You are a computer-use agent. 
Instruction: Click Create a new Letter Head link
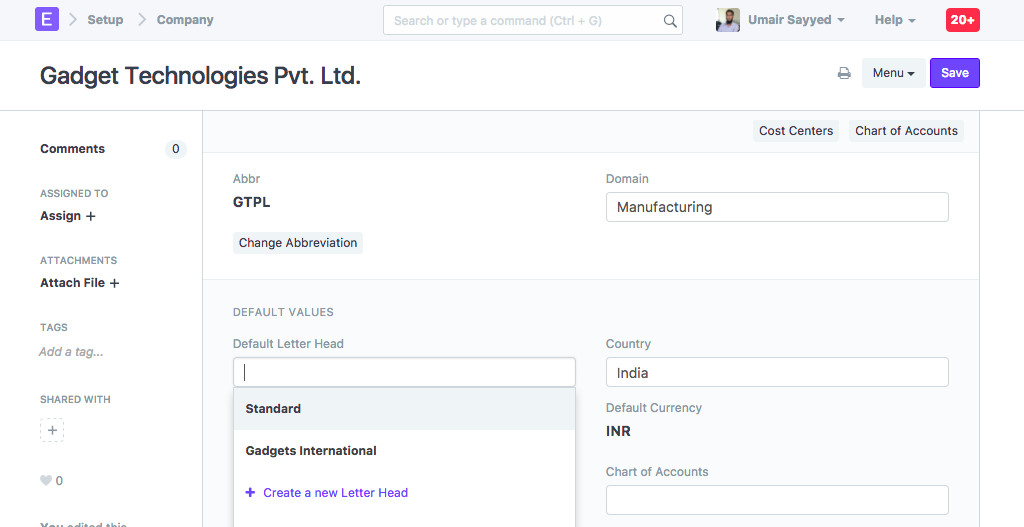point(335,493)
